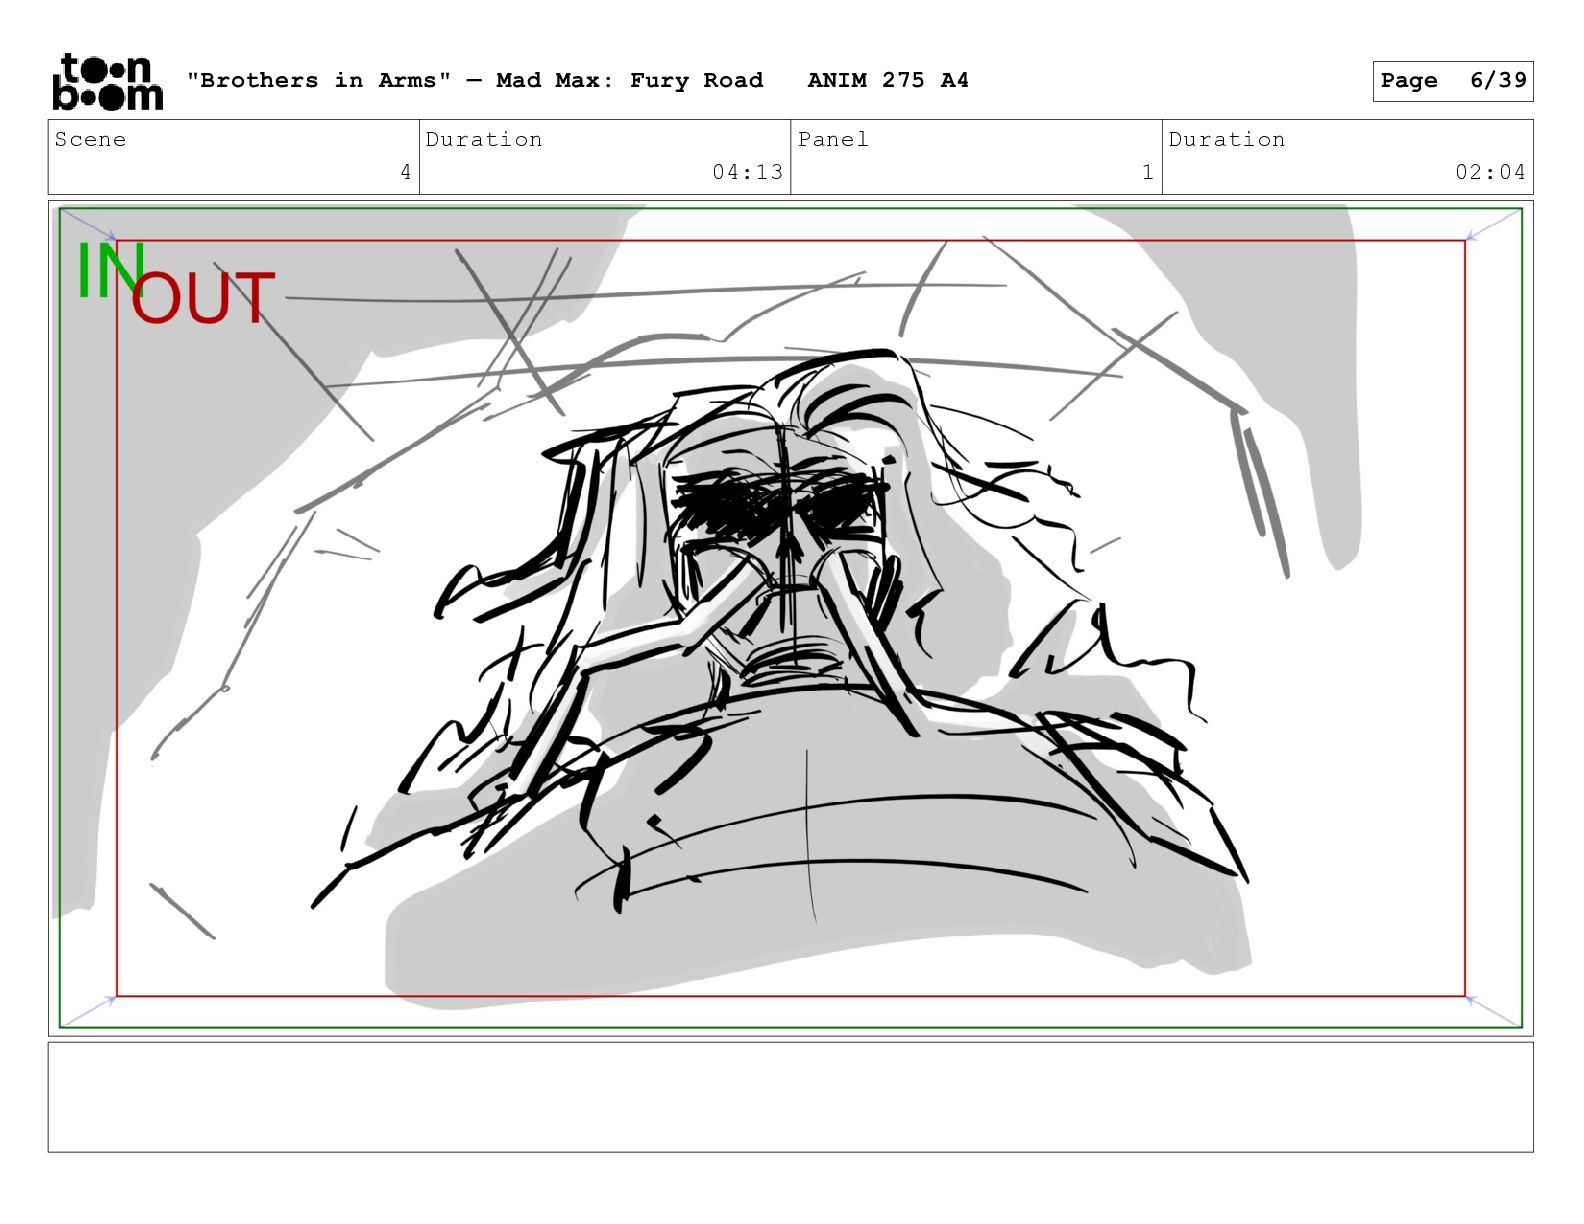This screenshot has width=1584, height=1224.
Task: Select the title text "Brothers in Arms" — Mad Max: Fury Road
Action: click(475, 80)
